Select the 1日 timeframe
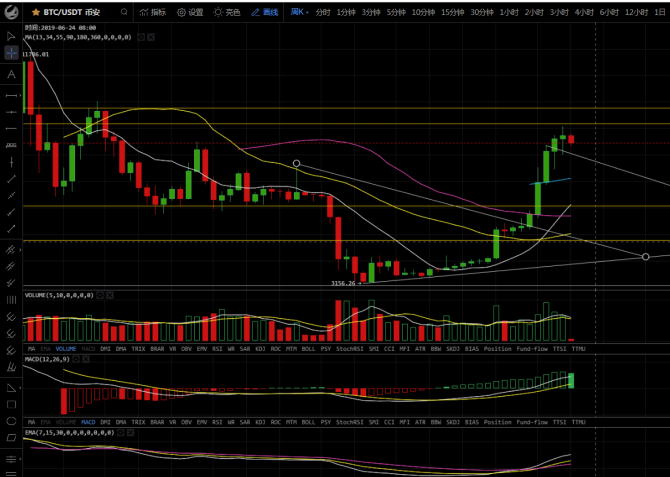Image resolution: width=670 pixels, height=477 pixels. pos(662,12)
